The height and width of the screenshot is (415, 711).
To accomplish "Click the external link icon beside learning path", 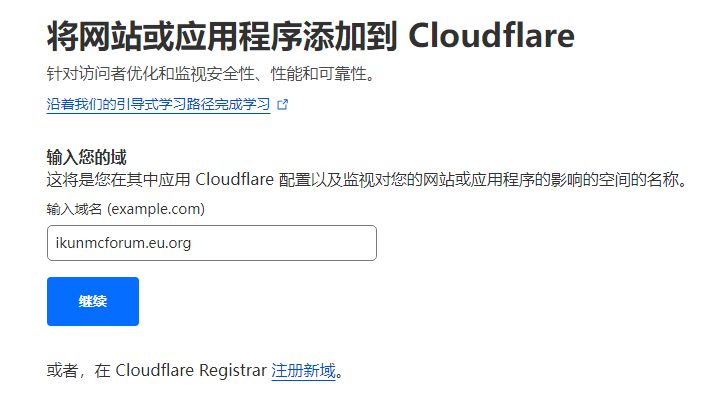I will click(x=282, y=104).
